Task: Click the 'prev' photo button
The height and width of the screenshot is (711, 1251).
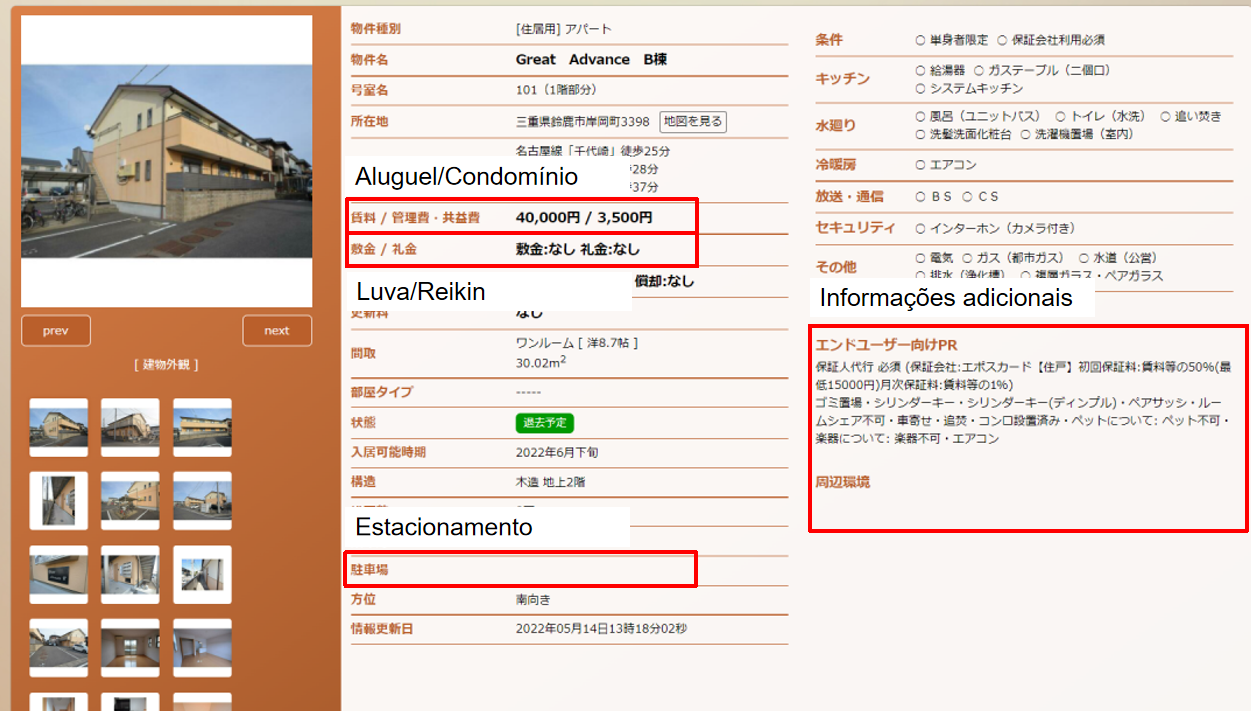Action: [56, 331]
